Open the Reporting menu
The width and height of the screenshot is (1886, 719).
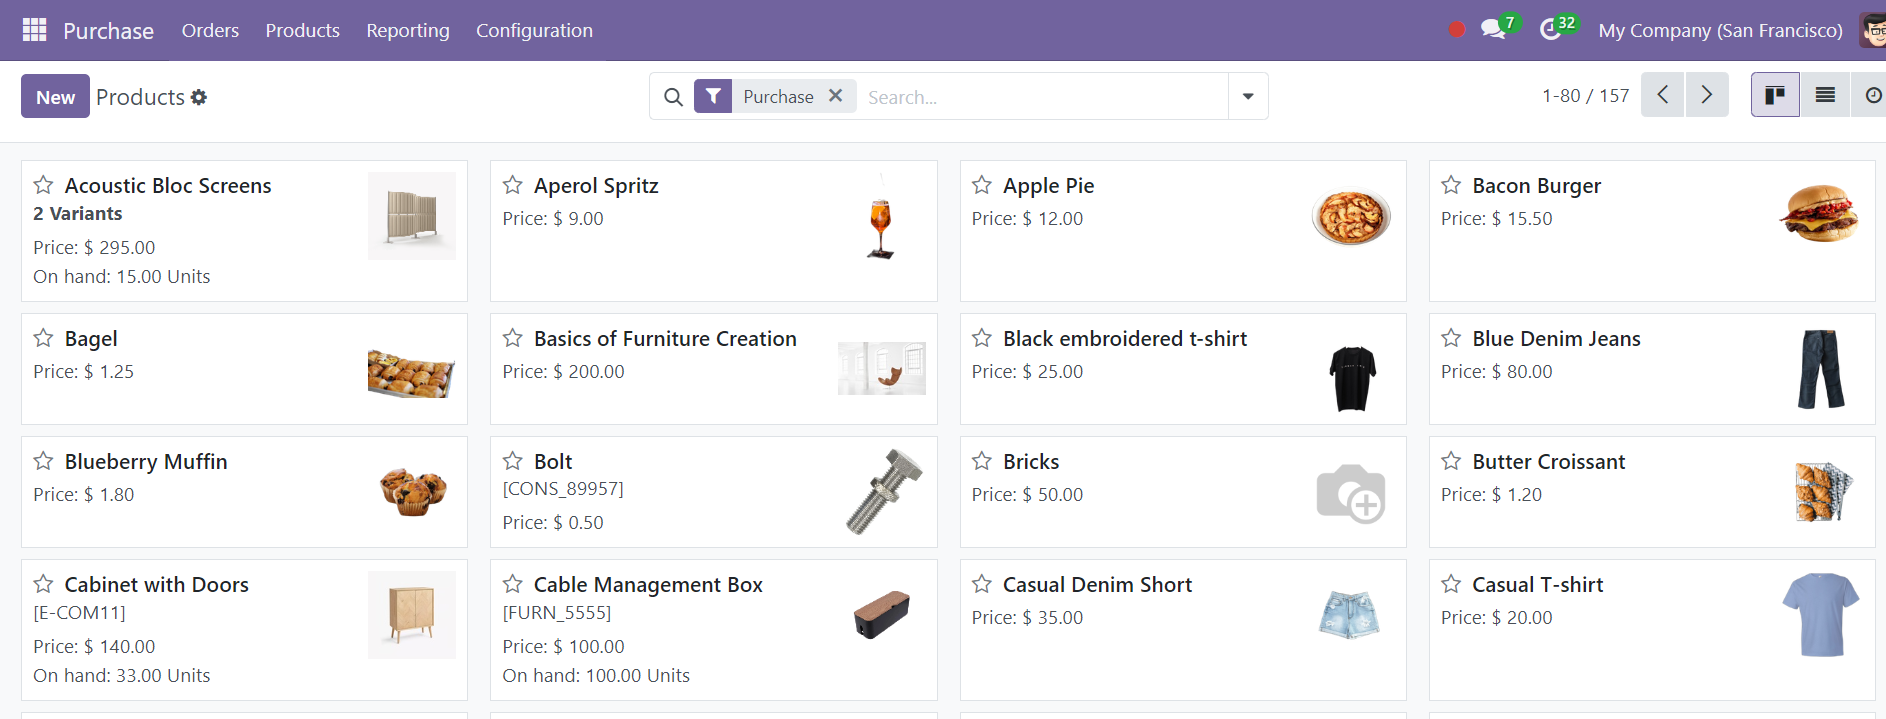[408, 30]
